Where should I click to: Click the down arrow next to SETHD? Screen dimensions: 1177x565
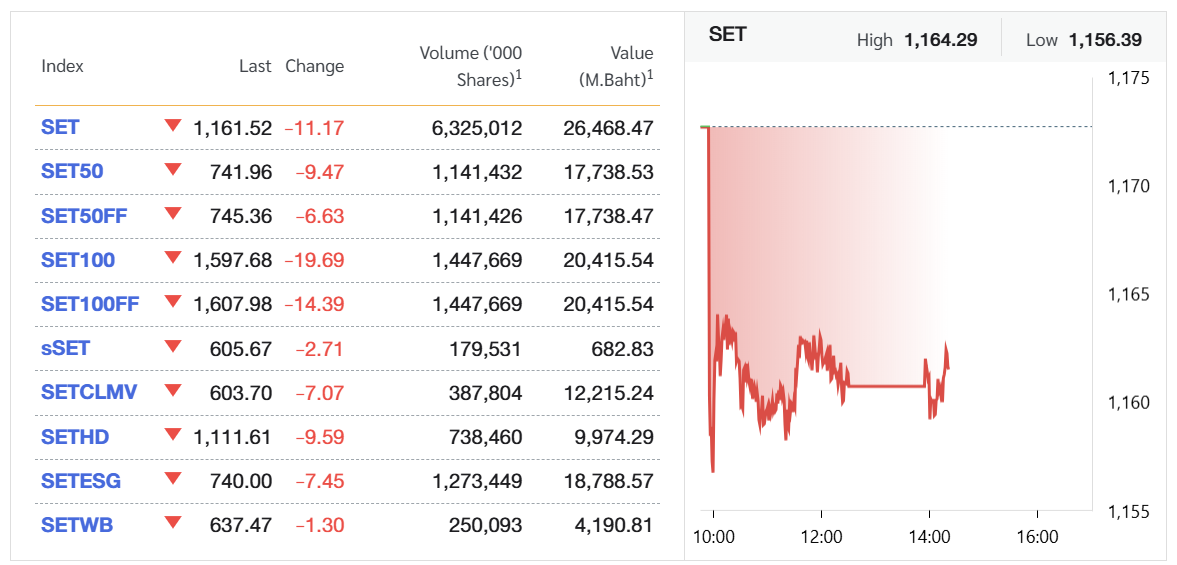click(173, 435)
